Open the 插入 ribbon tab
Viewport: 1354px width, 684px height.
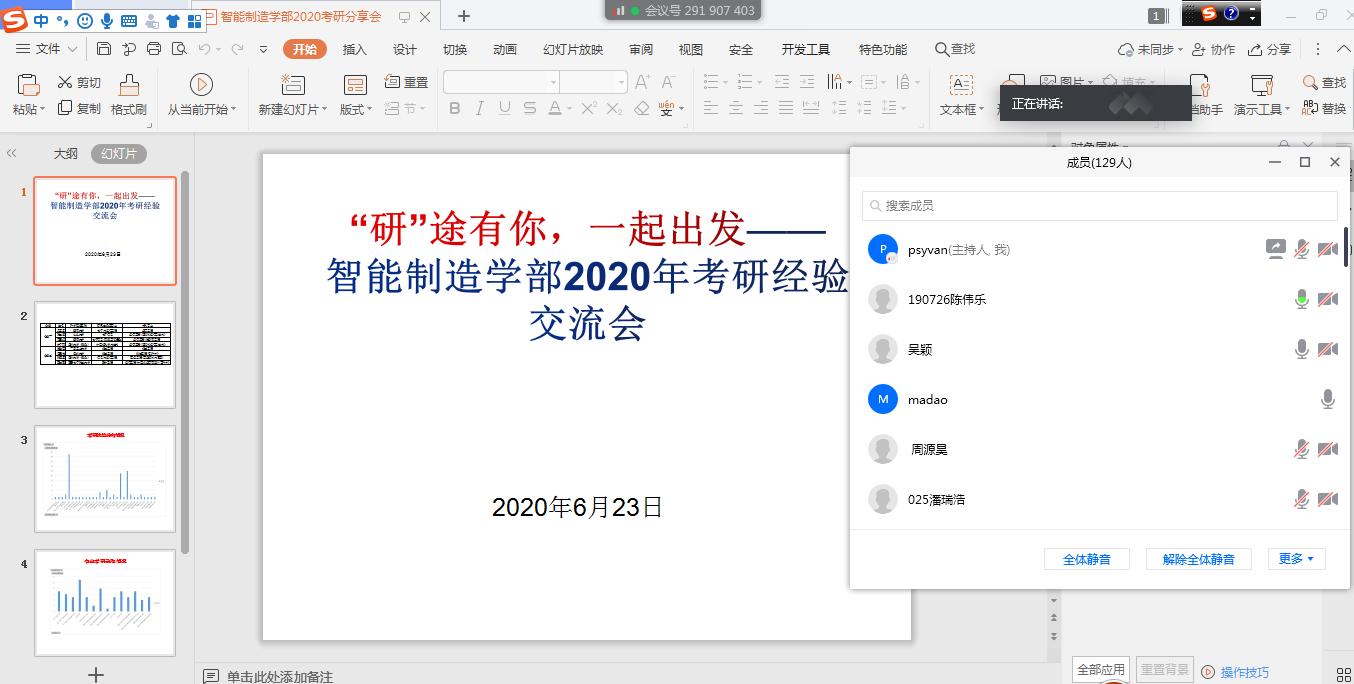pyautogui.click(x=355, y=50)
